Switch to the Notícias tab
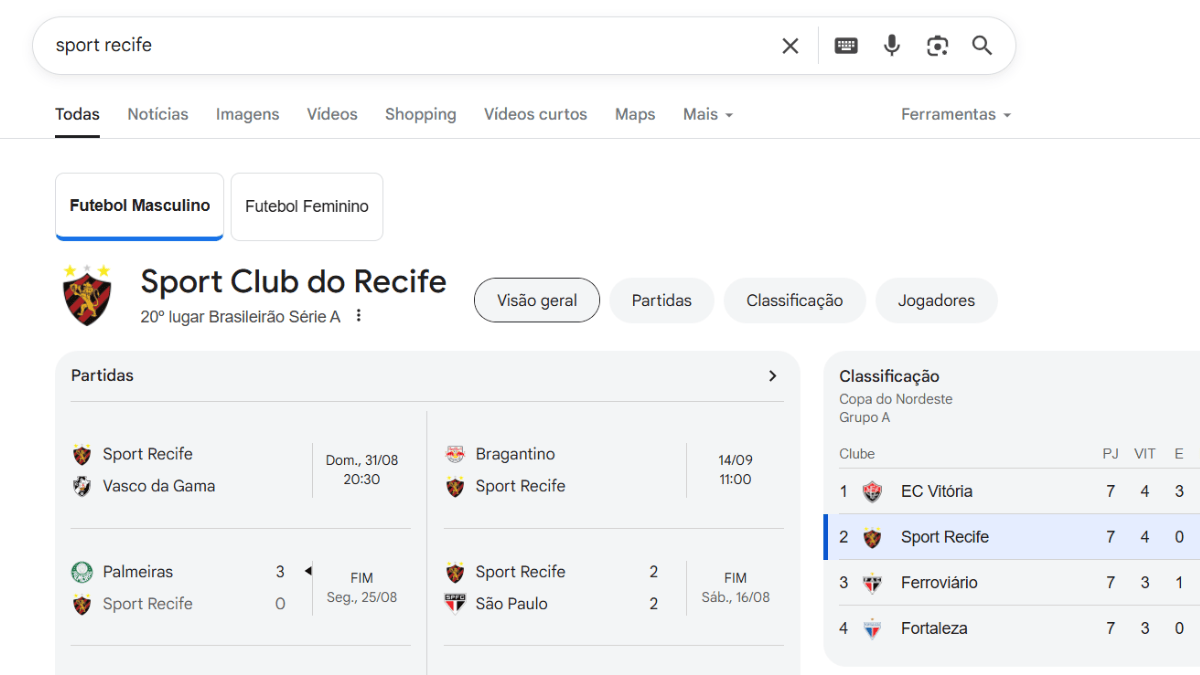Screen dimensions: 1200x675 click(158, 114)
